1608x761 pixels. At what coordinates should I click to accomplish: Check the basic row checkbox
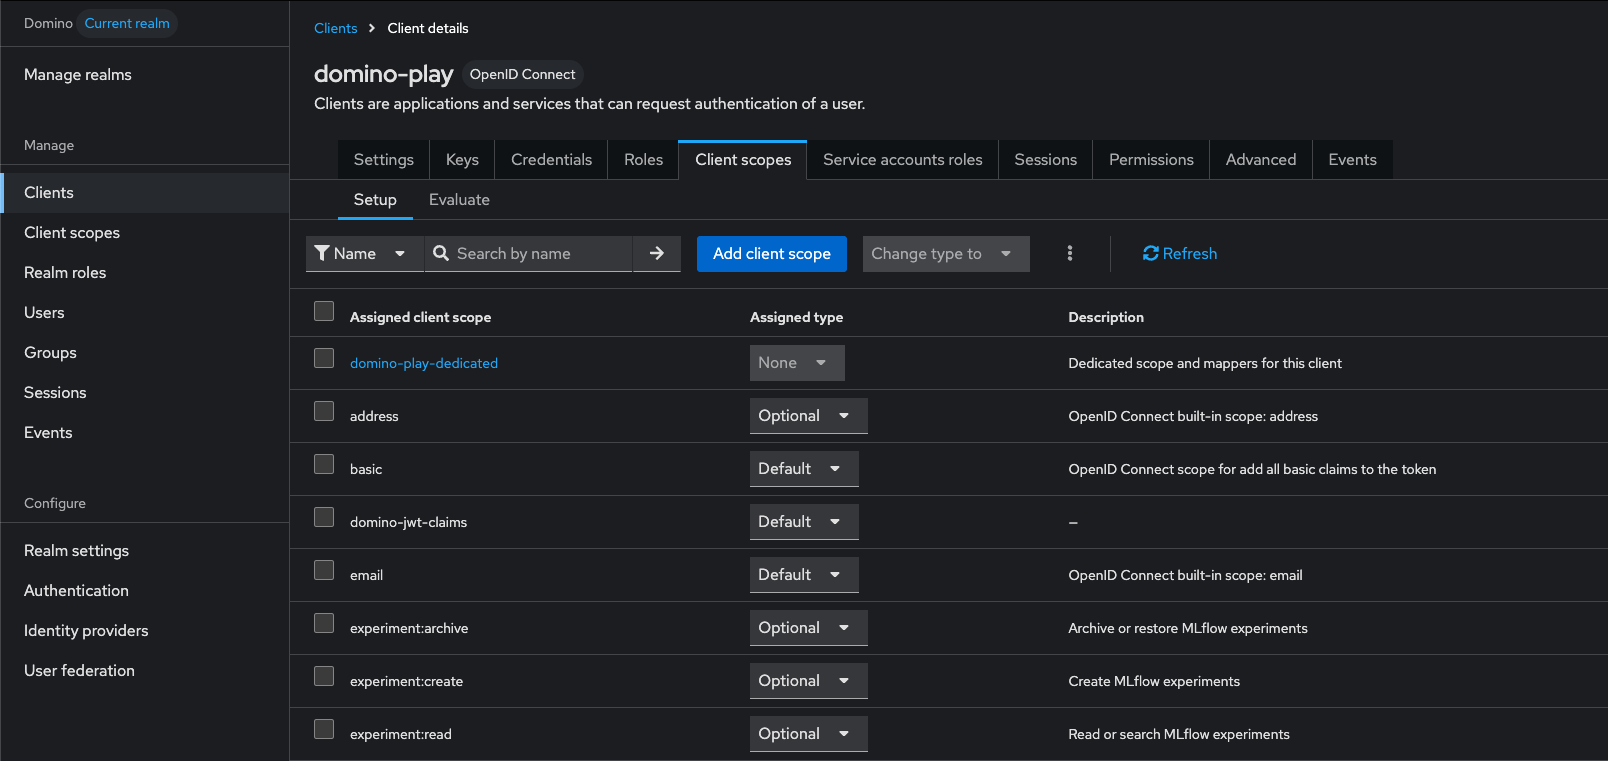point(324,464)
